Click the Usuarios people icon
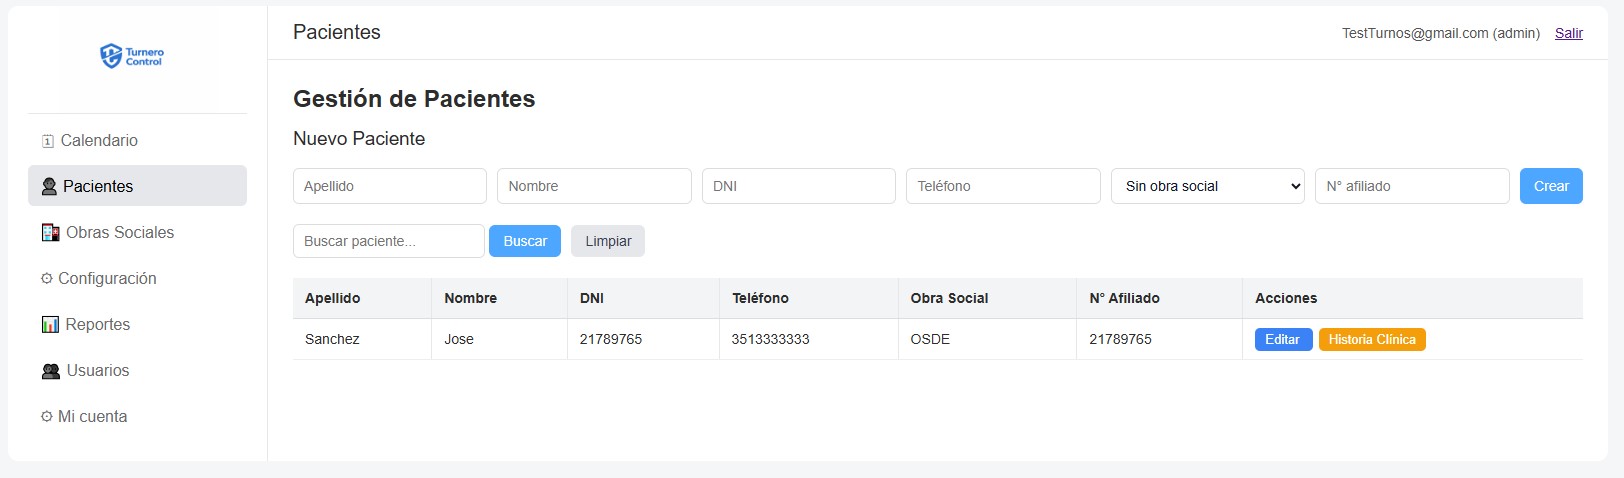Screen dimensions: 1624x478 (51, 371)
